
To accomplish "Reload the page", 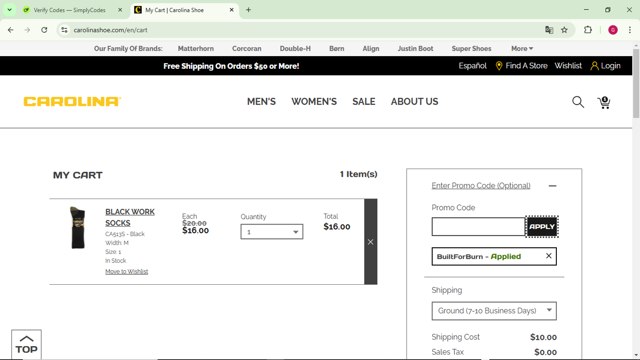I will click(44, 30).
